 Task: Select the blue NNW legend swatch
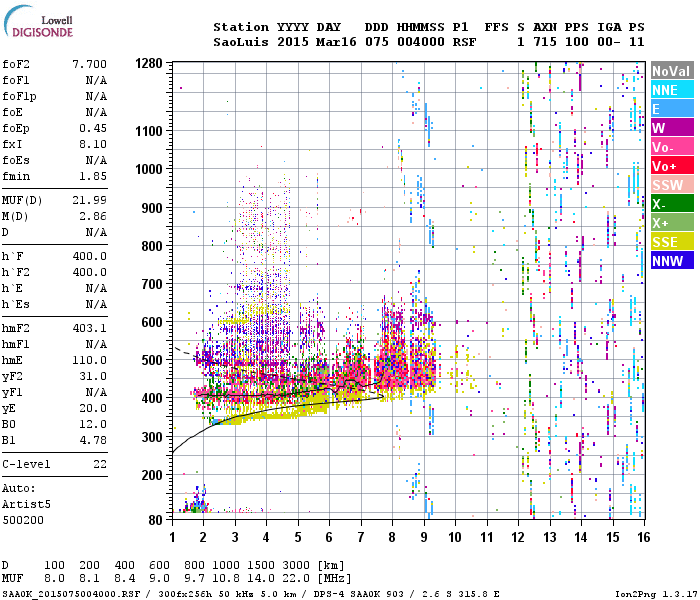coord(672,260)
